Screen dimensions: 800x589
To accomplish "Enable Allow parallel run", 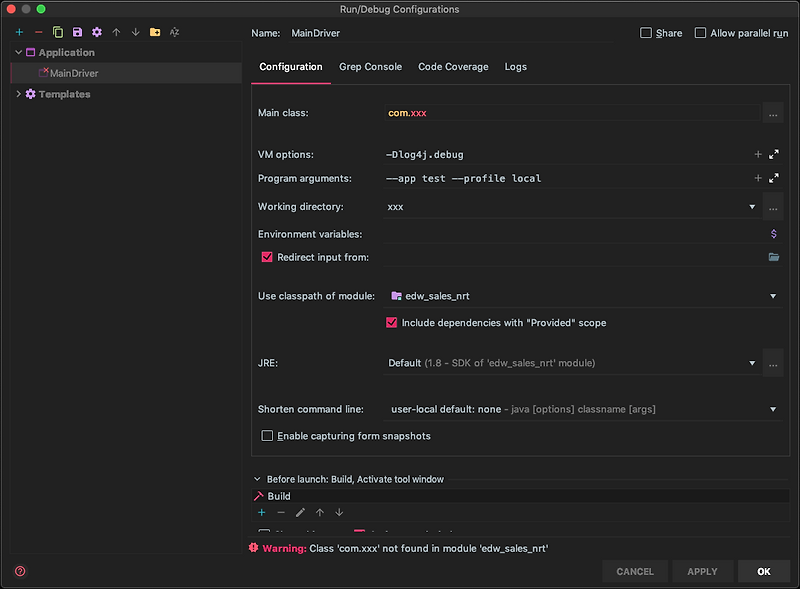I will [701, 32].
